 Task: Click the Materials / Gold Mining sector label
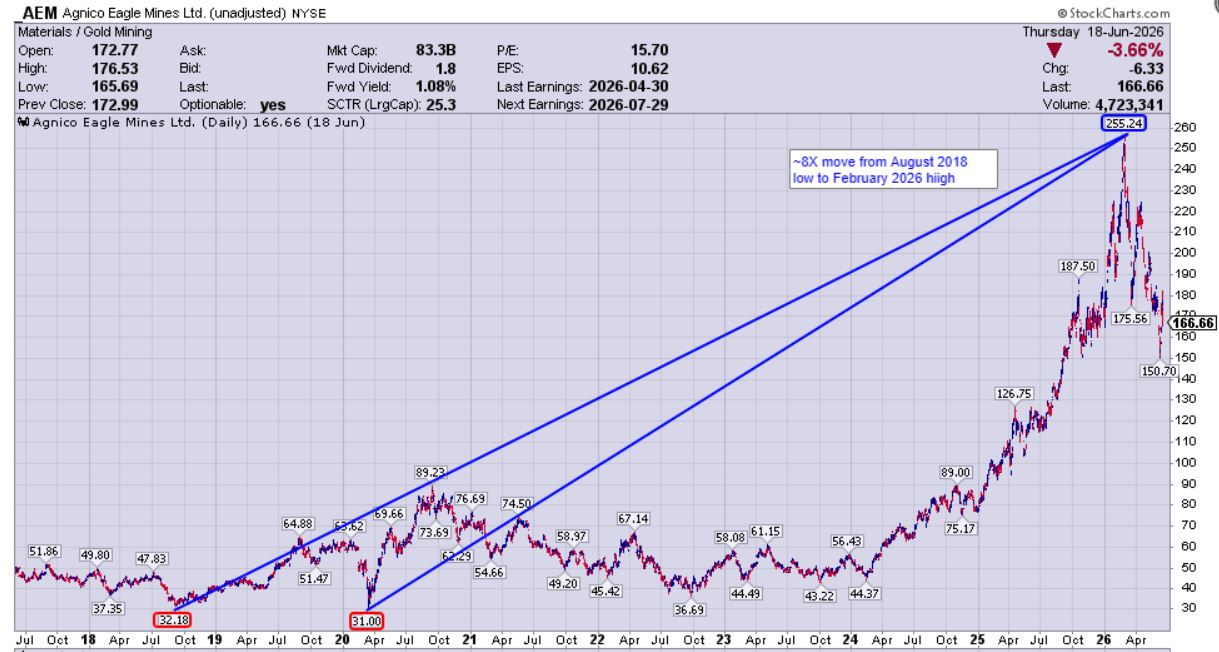tap(85, 33)
